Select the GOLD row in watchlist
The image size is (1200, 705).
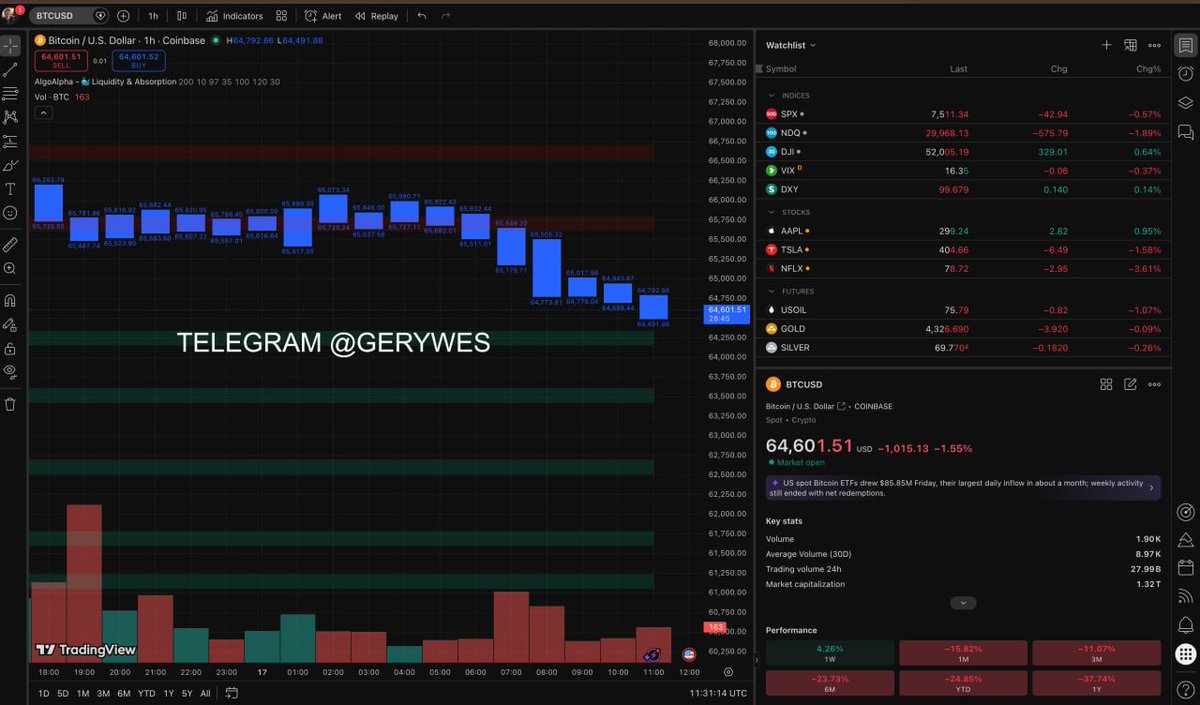click(963, 328)
